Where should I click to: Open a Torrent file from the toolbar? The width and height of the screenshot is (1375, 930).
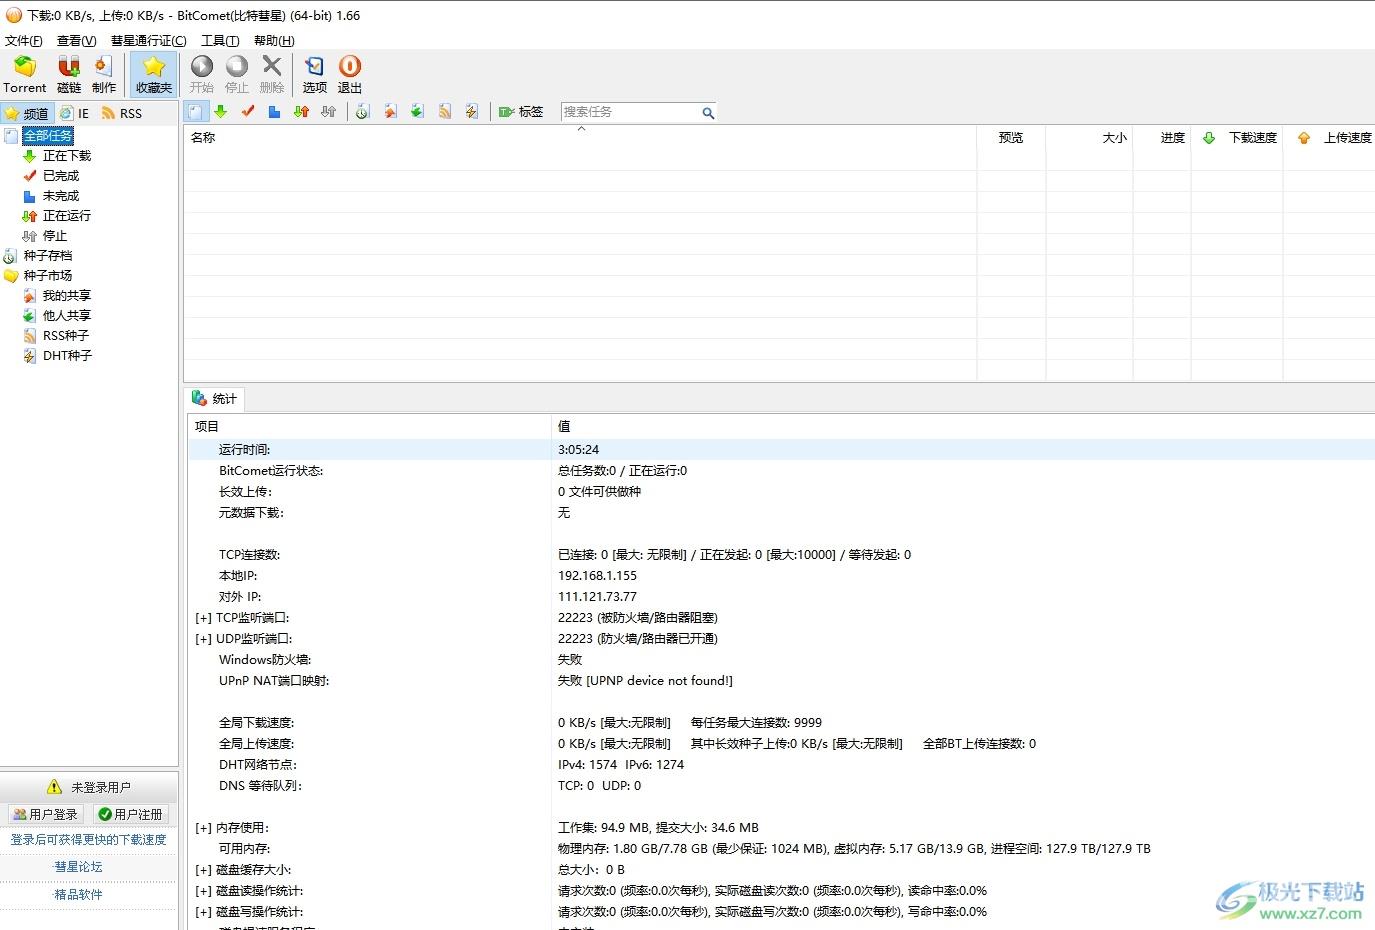25,75
